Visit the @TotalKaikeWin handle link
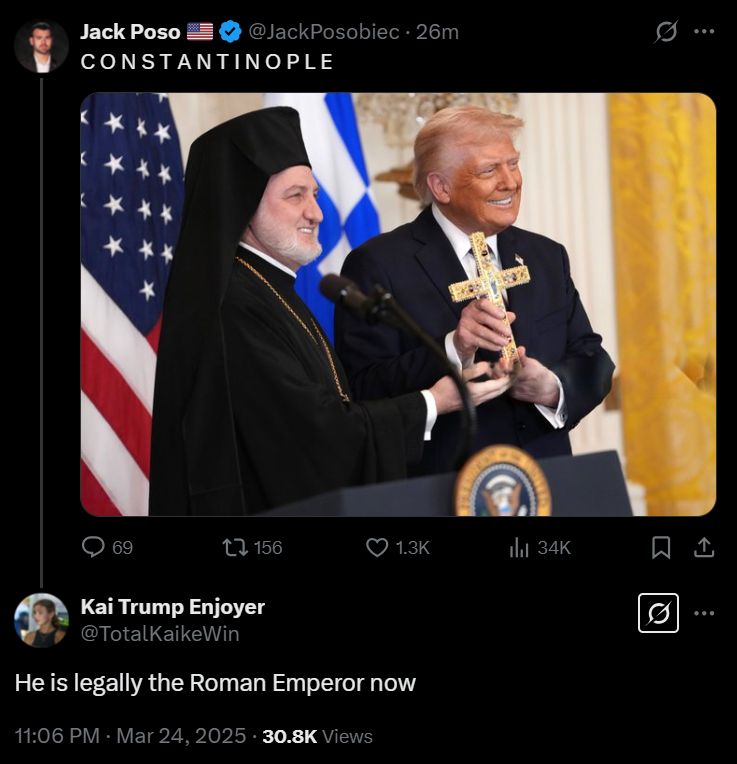 pyautogui.click(x=160, y=634)
